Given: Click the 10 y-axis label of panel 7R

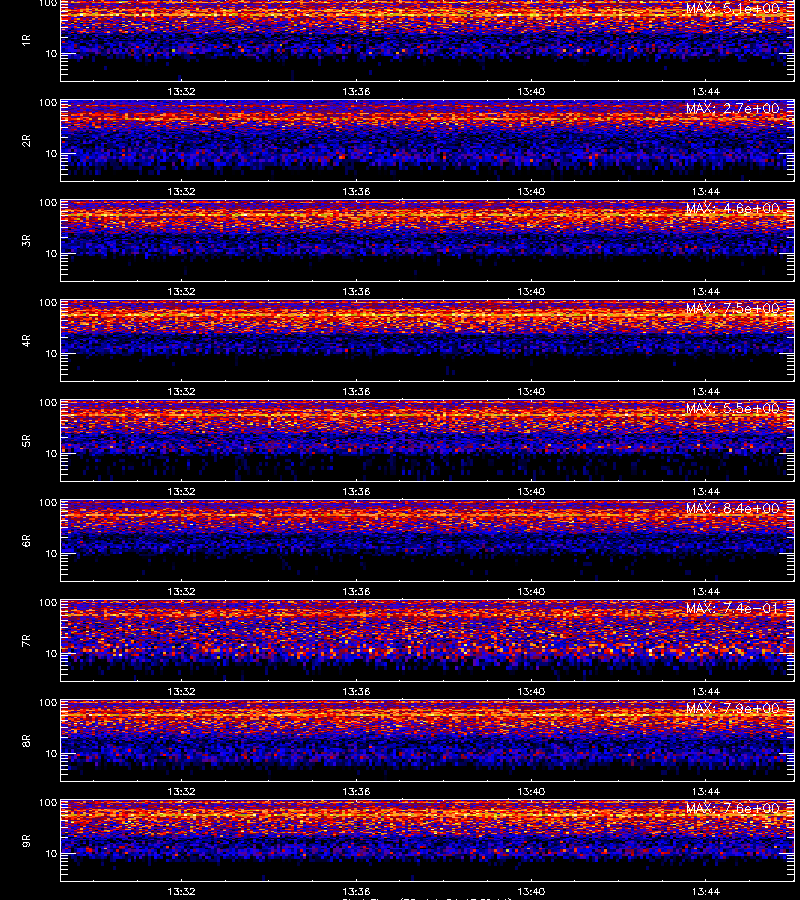Looking at the screenshot, I should [51, 653].
